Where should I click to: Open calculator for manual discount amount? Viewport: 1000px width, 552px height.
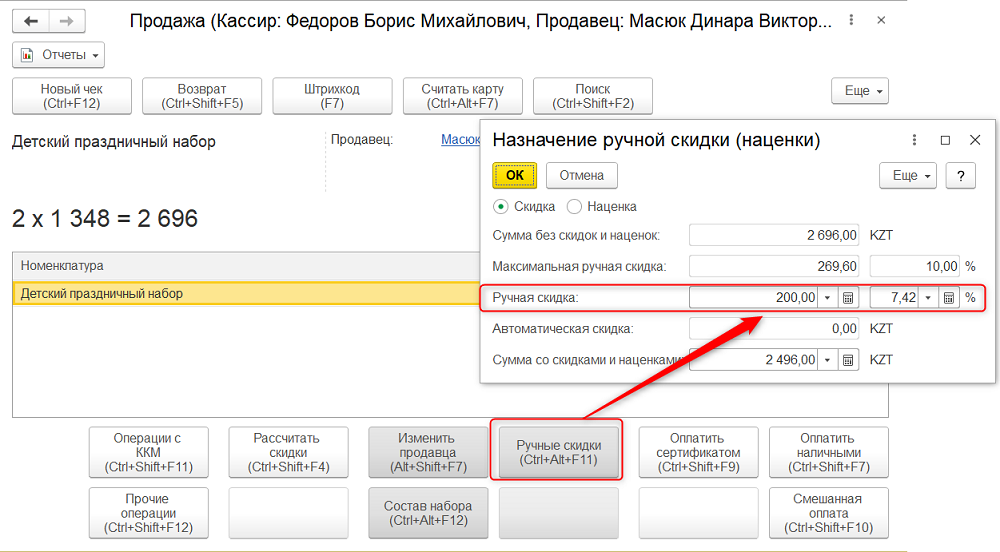click(848, 298)
